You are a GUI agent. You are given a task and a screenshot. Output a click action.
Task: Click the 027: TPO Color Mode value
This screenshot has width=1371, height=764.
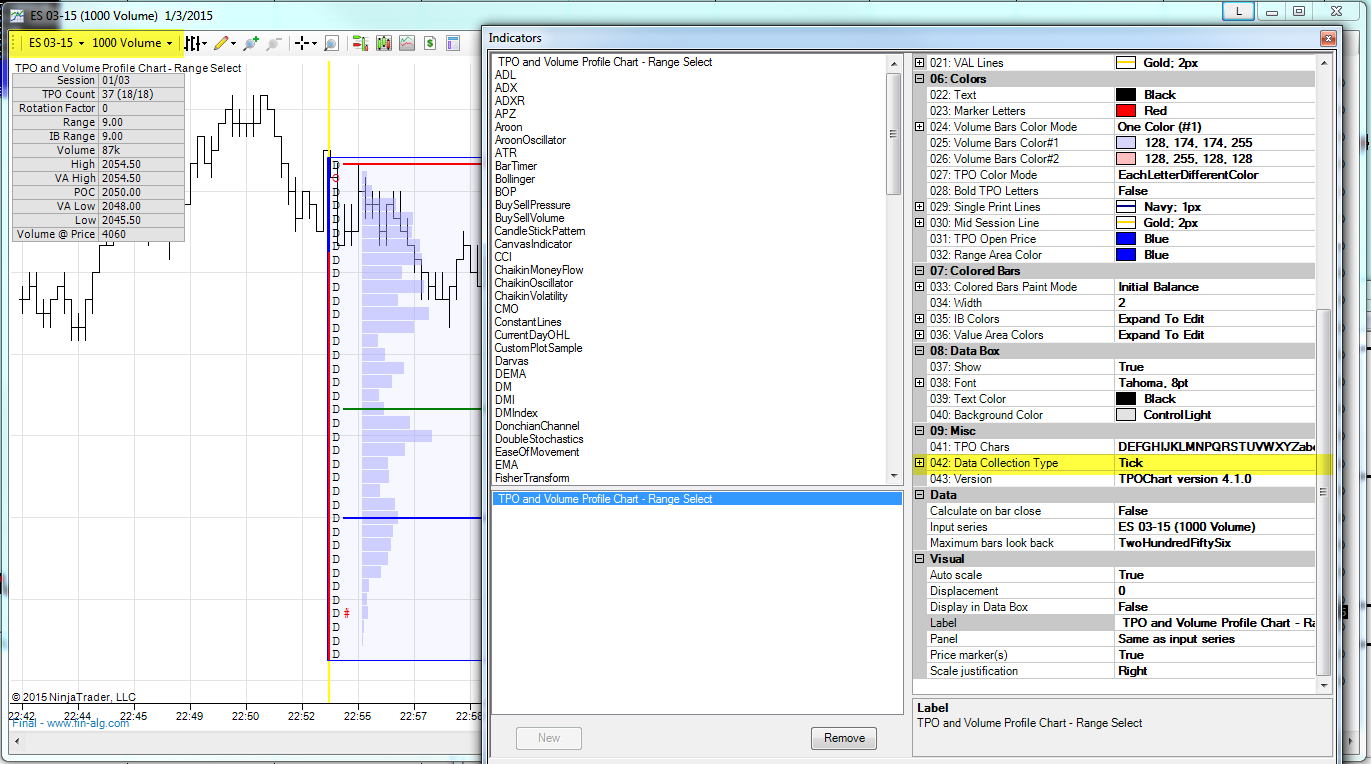(x=1215, y=175)
